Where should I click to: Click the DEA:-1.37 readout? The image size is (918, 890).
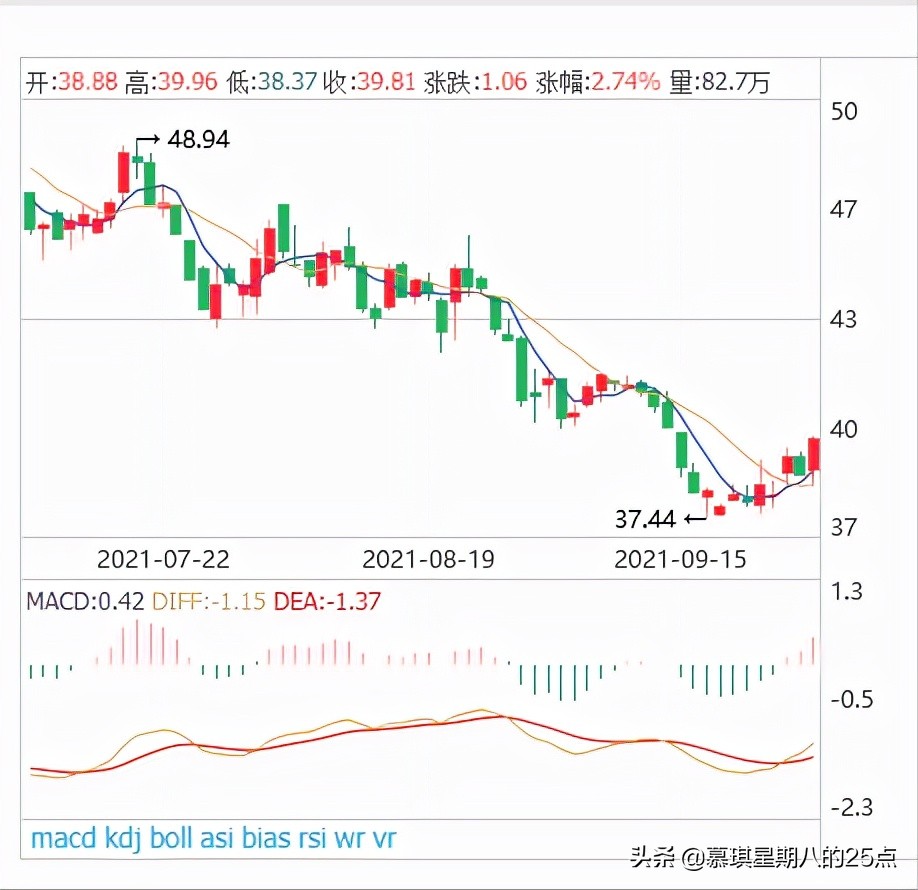pos(327,601)
